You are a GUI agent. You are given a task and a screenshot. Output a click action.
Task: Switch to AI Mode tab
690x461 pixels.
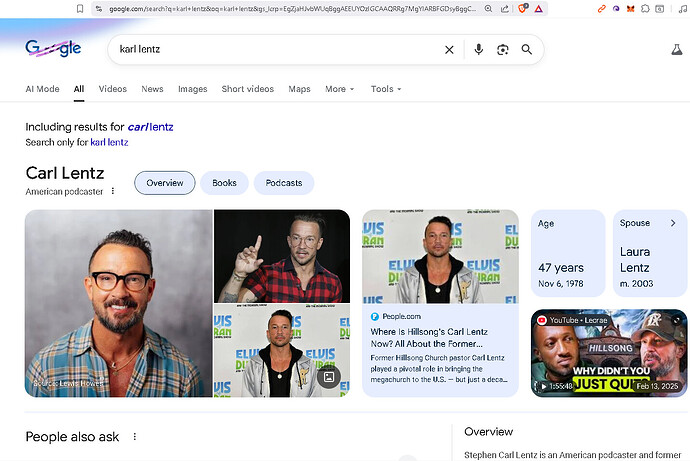pos(42,89)
